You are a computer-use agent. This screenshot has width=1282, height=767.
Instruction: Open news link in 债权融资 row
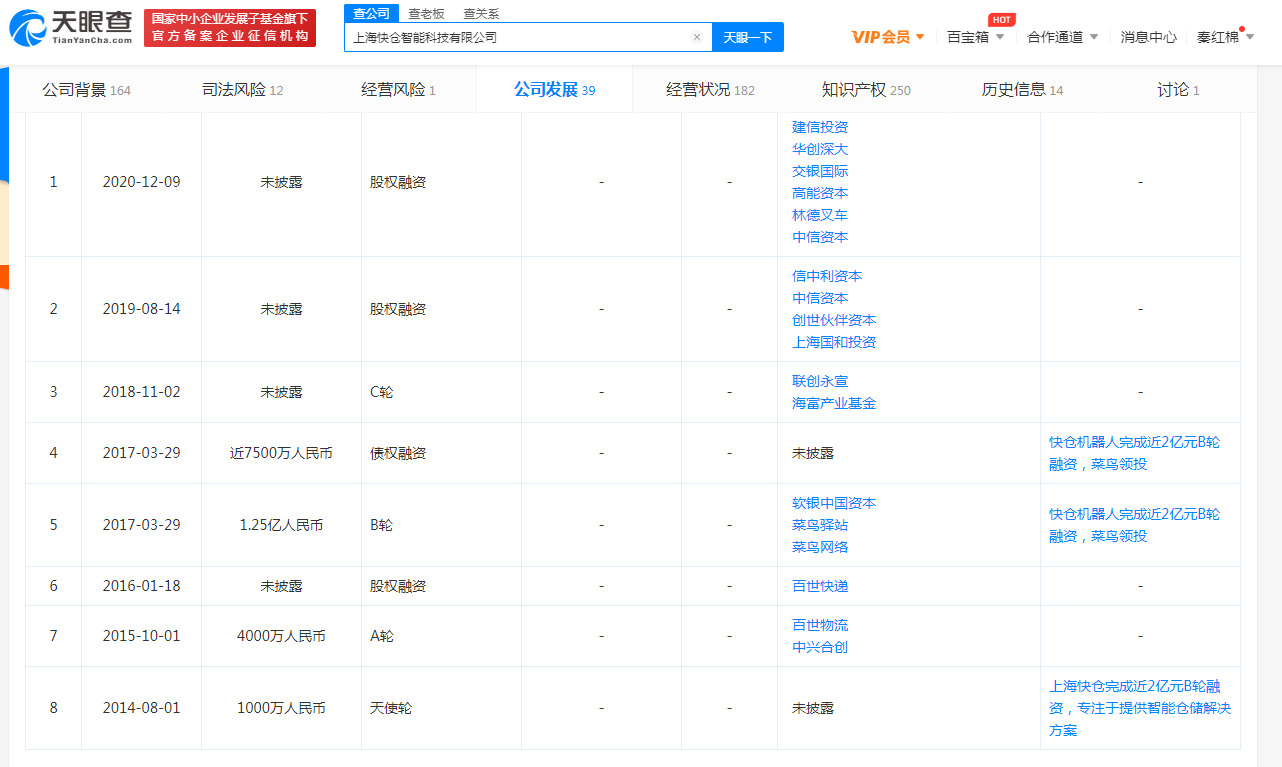pos(1134,453)
